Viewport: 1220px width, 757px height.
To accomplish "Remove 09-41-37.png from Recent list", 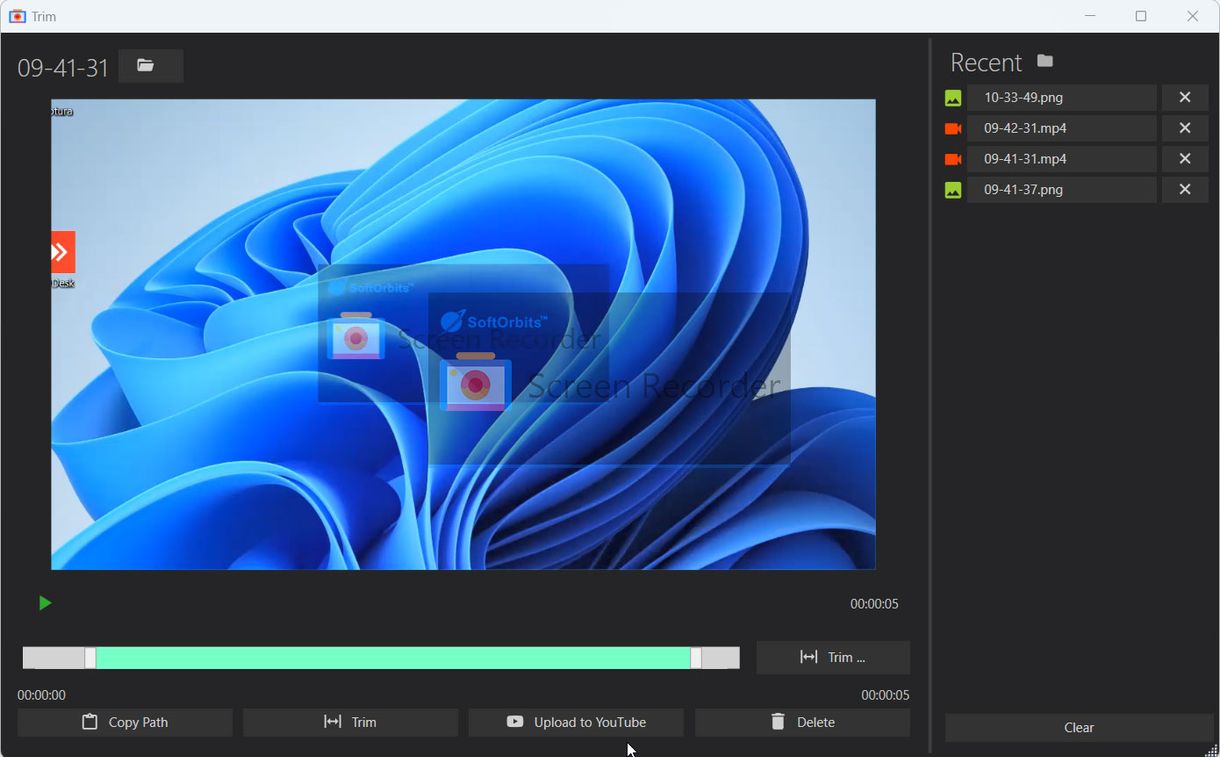I will click(1184, 189).
